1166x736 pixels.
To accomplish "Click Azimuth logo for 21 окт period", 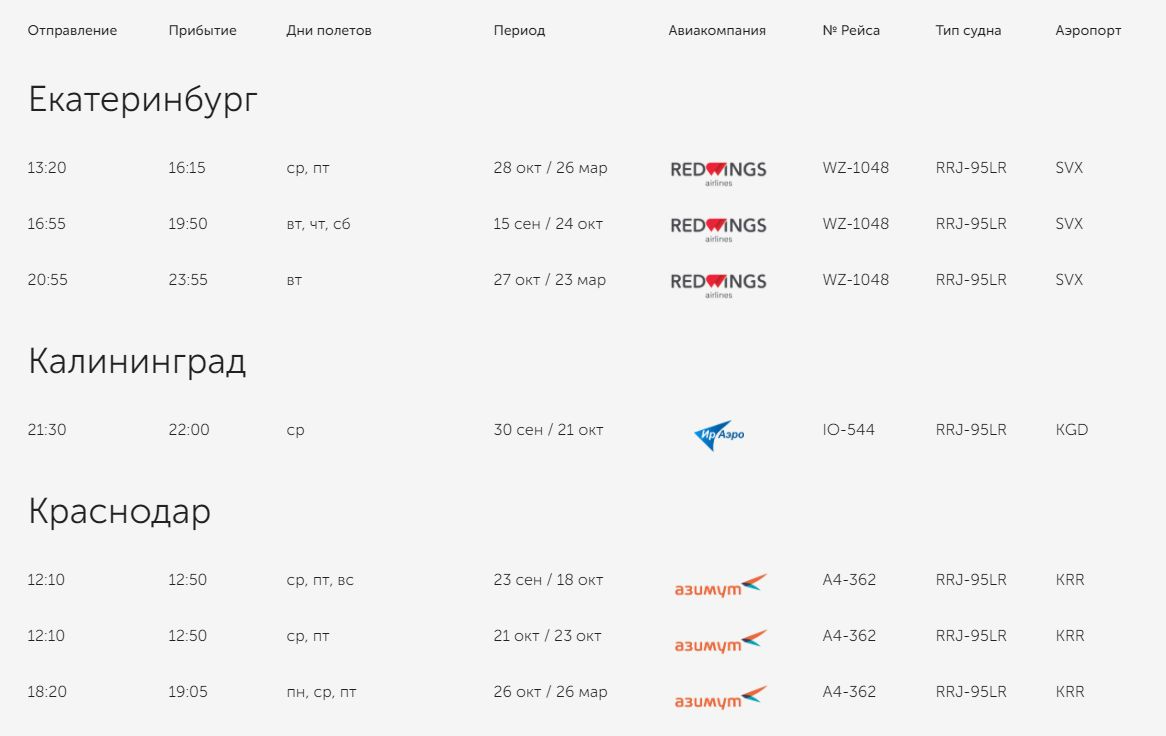I will coord(720,641).
